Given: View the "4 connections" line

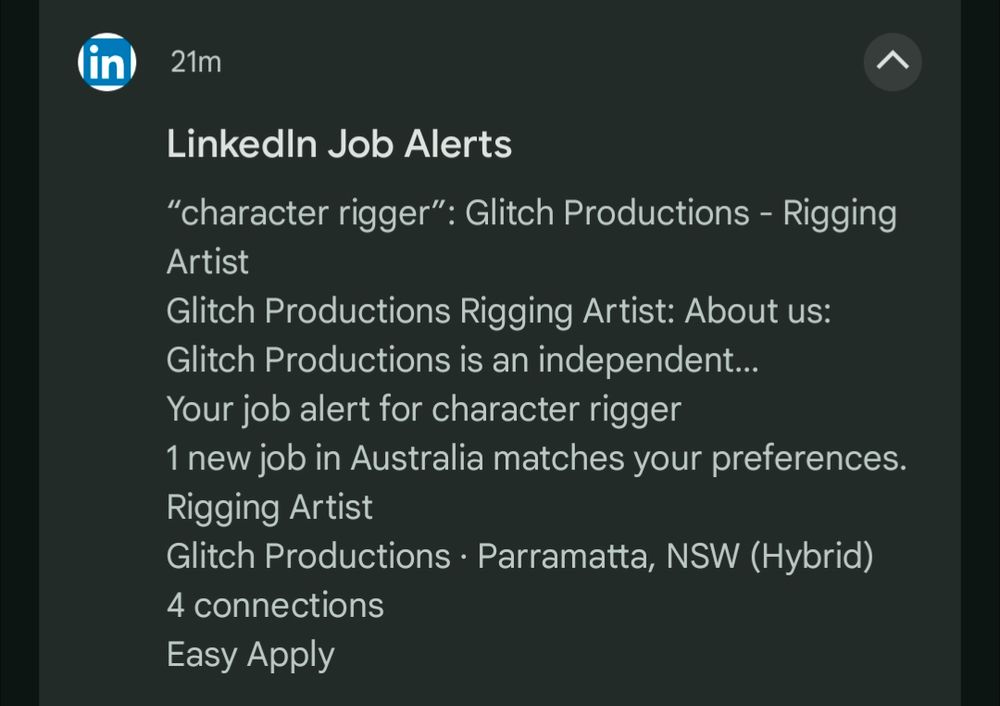Looking at the screenshot, I should [275, 605].
